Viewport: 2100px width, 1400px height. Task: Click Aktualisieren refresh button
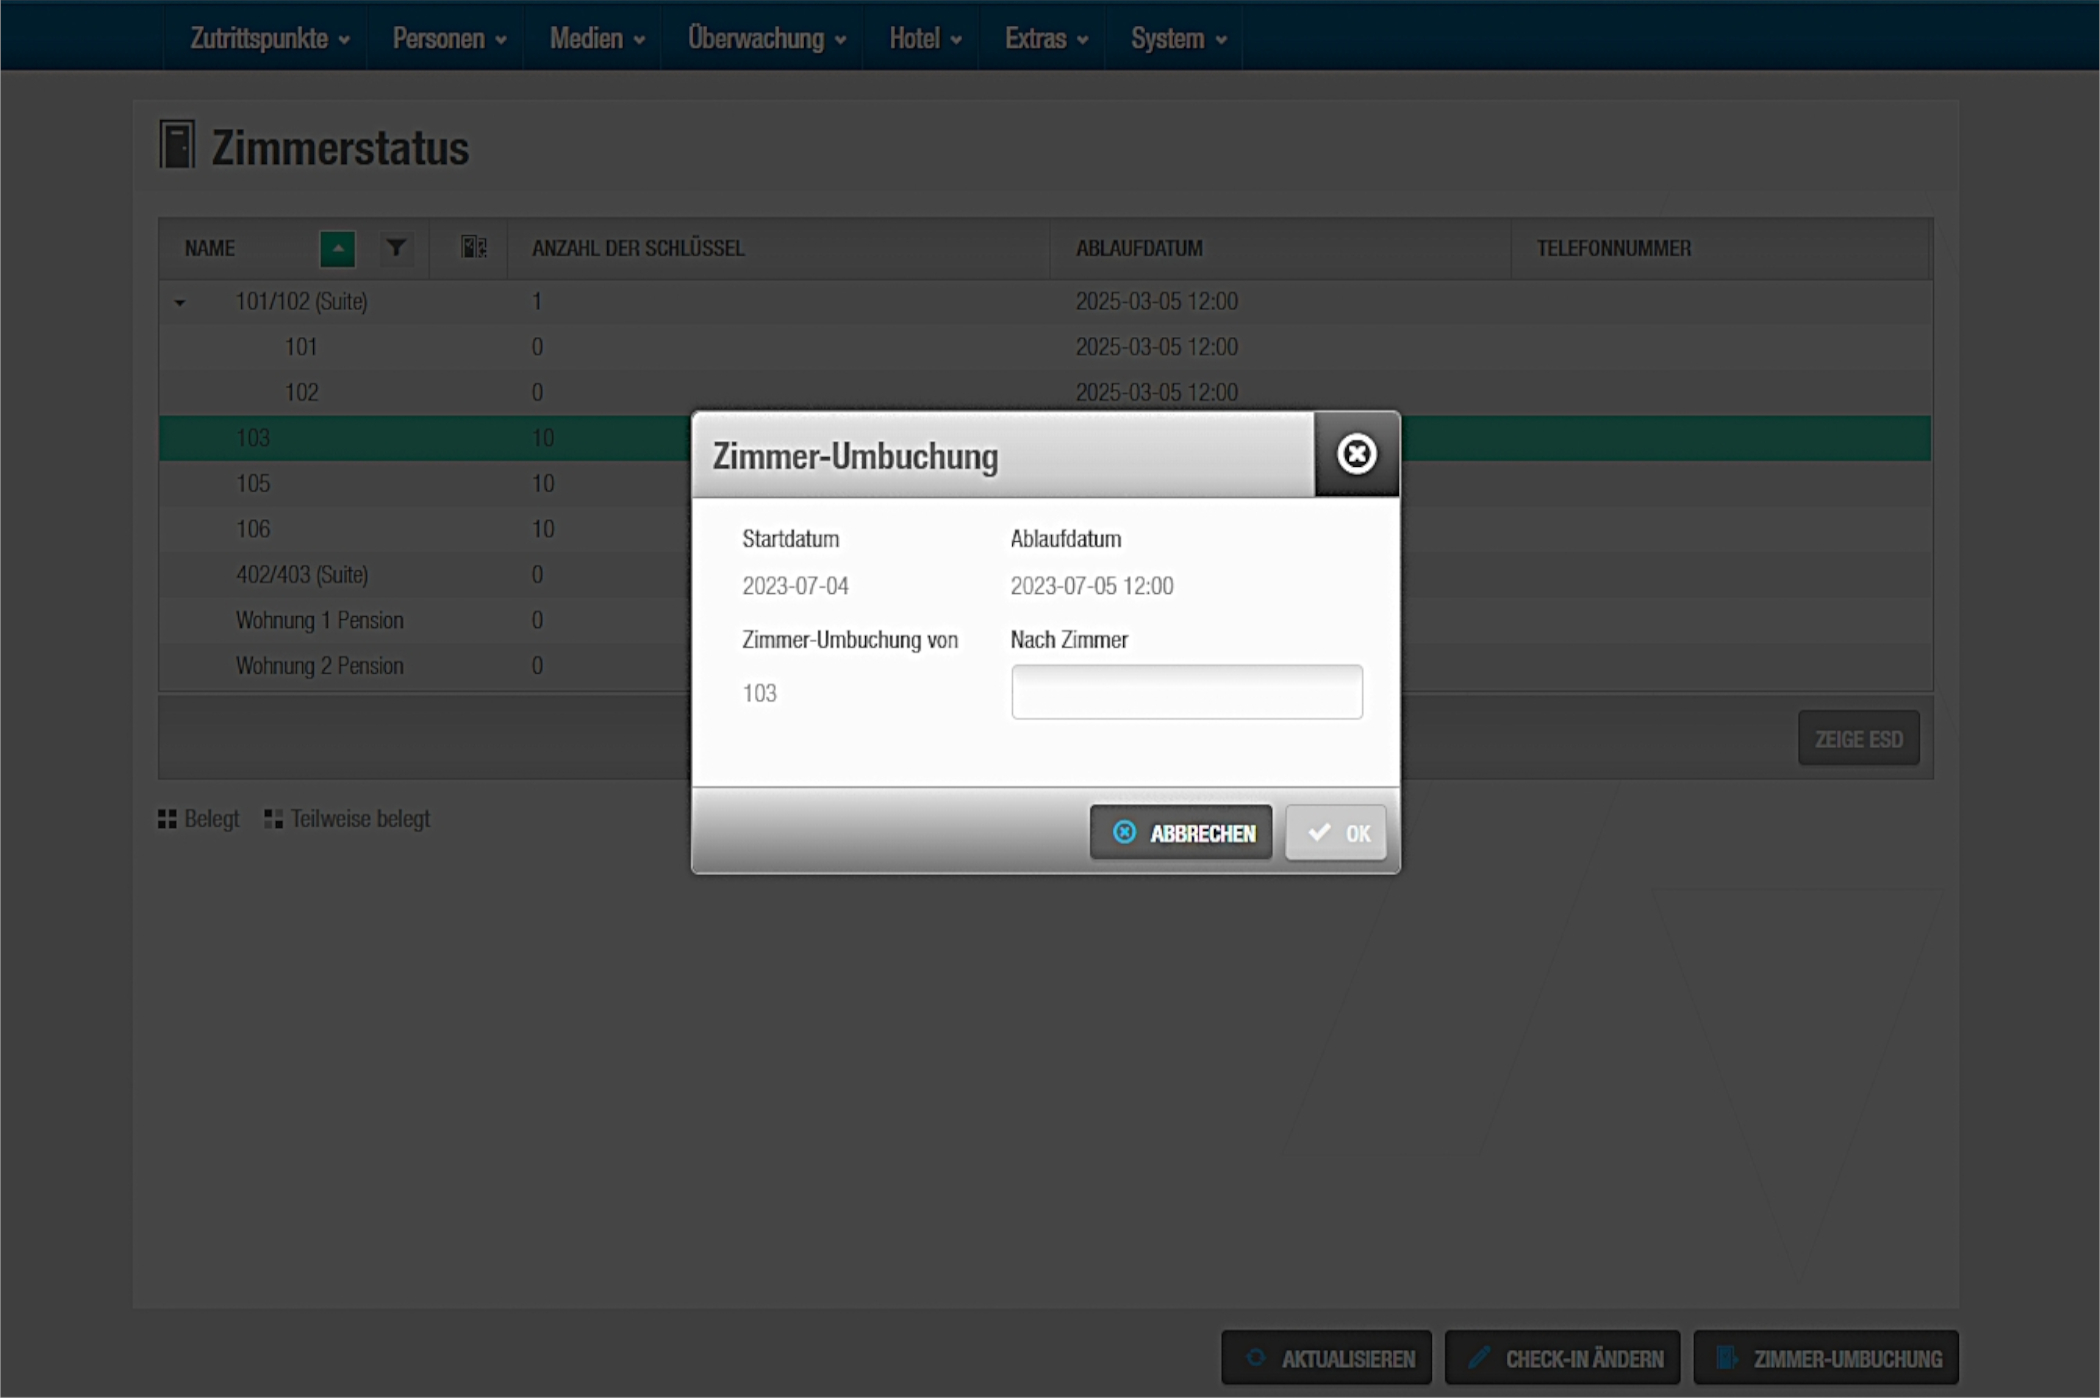coord(1326,1358)
